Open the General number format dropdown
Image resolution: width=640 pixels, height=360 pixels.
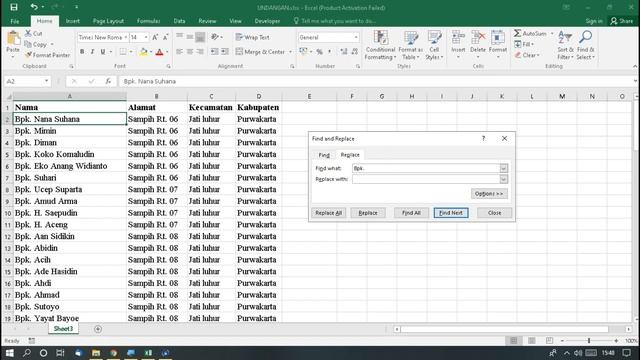click(x=356, y=37)
